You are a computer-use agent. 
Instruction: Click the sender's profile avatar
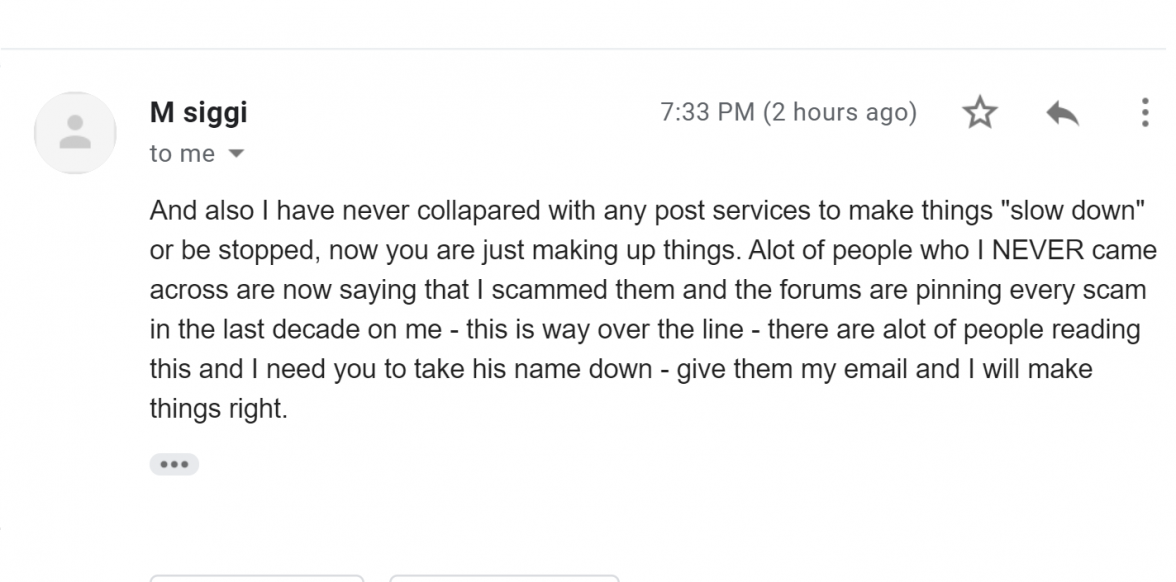pyautogui.click(x=76, y=133)
